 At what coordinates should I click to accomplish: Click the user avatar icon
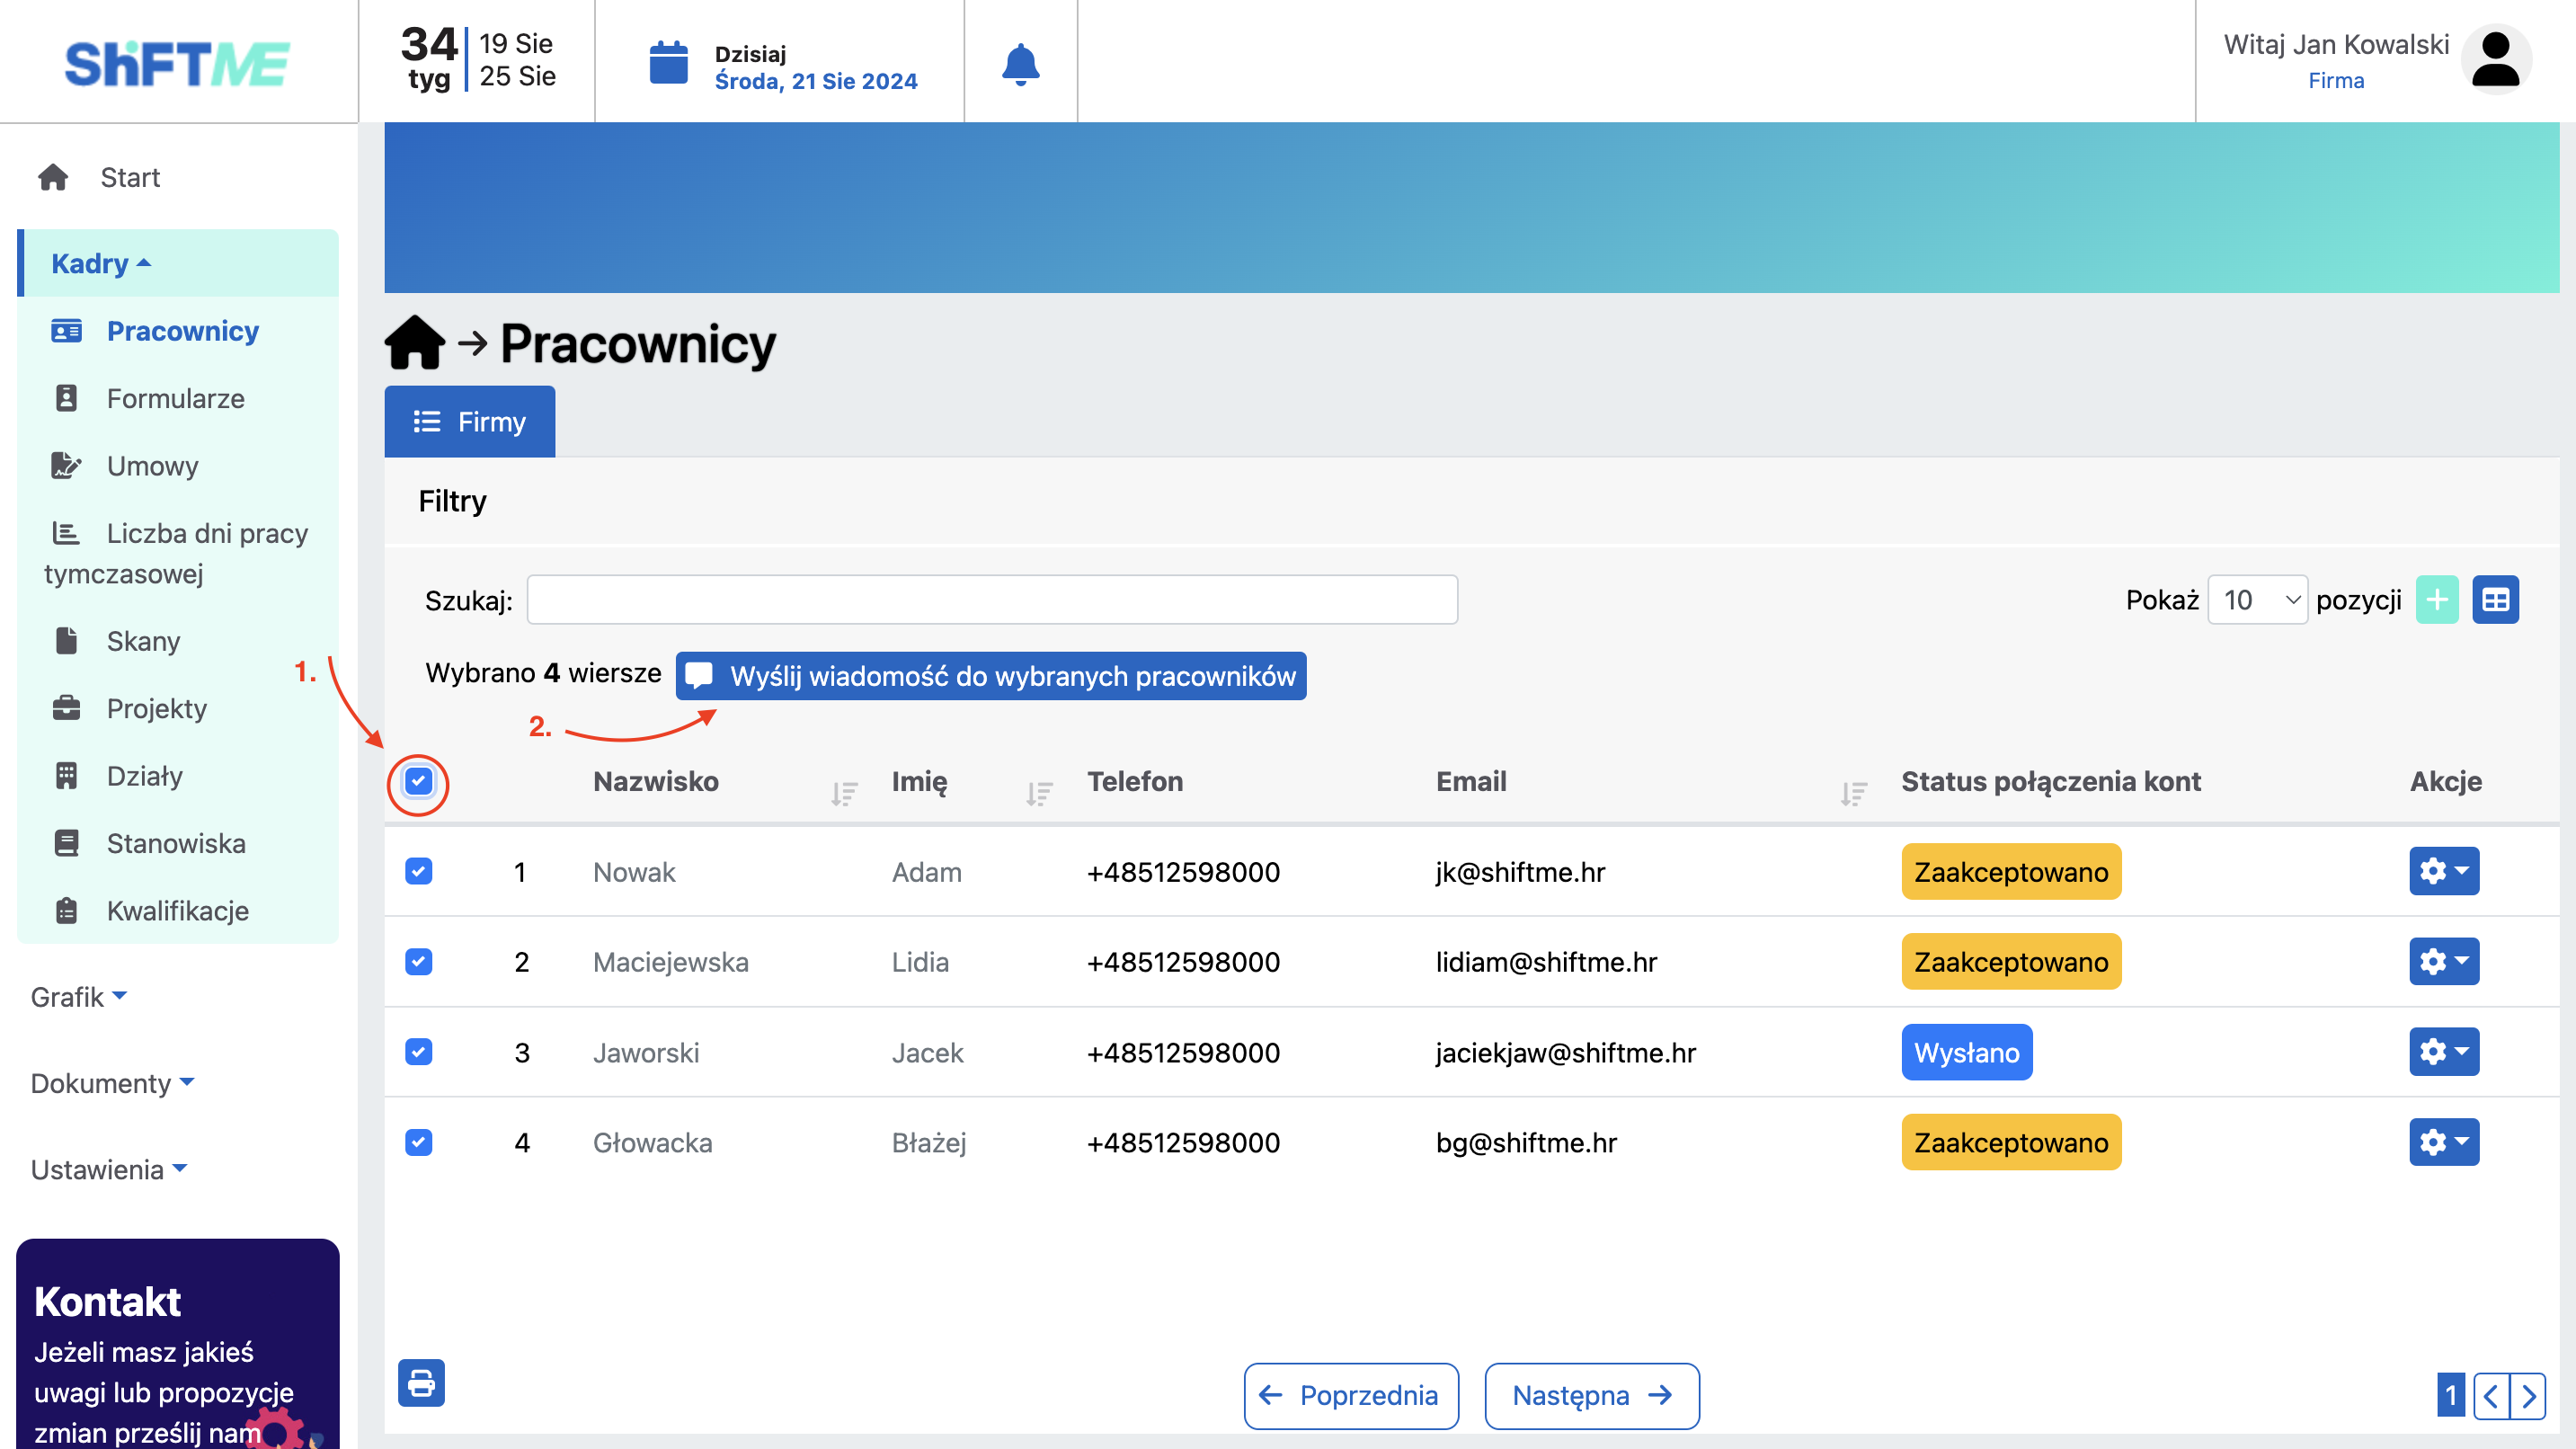tap(2495, 60)
